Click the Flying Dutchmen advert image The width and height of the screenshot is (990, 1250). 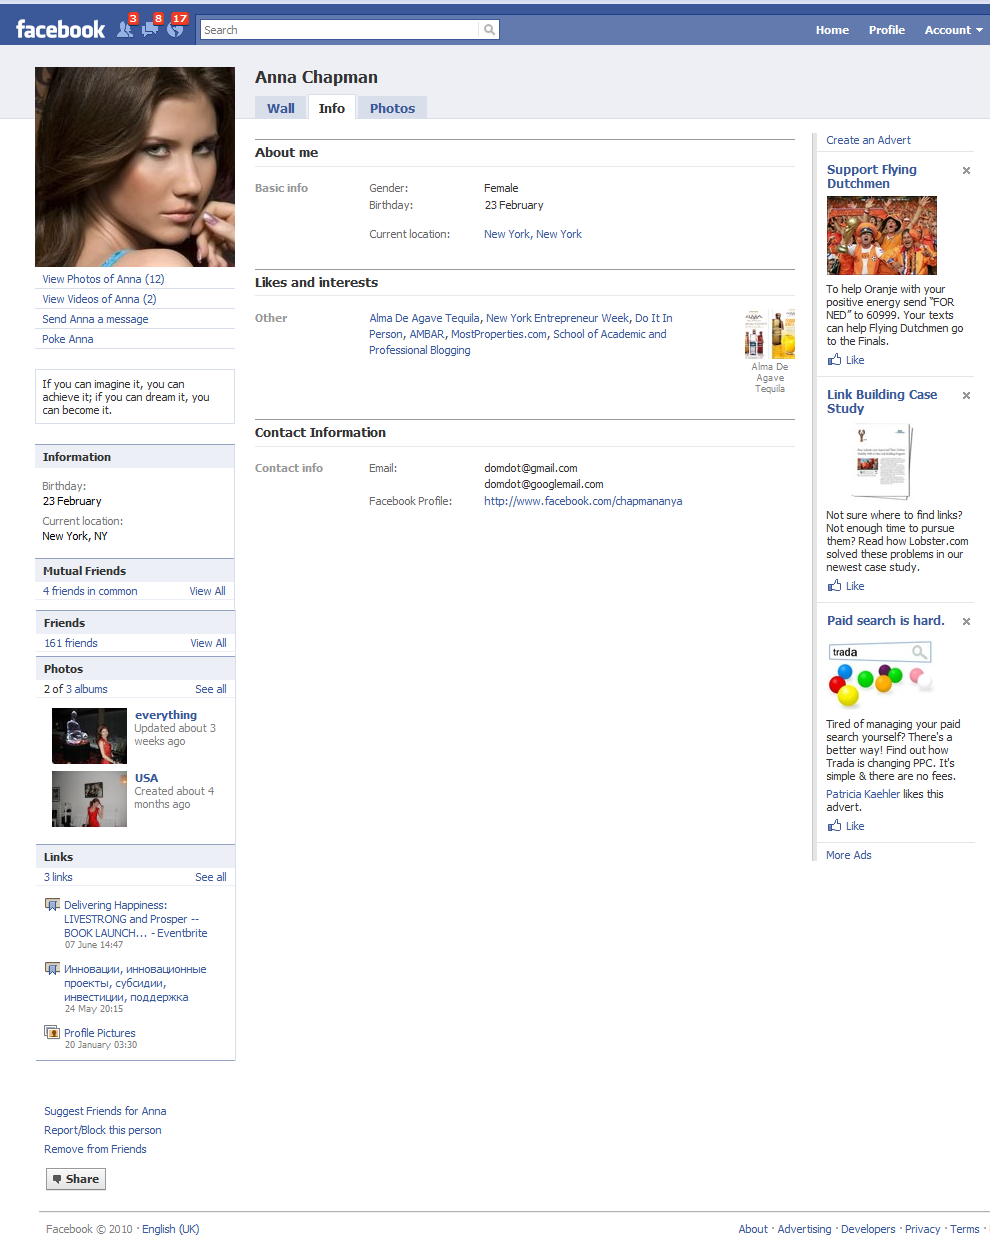click(882, 235)
